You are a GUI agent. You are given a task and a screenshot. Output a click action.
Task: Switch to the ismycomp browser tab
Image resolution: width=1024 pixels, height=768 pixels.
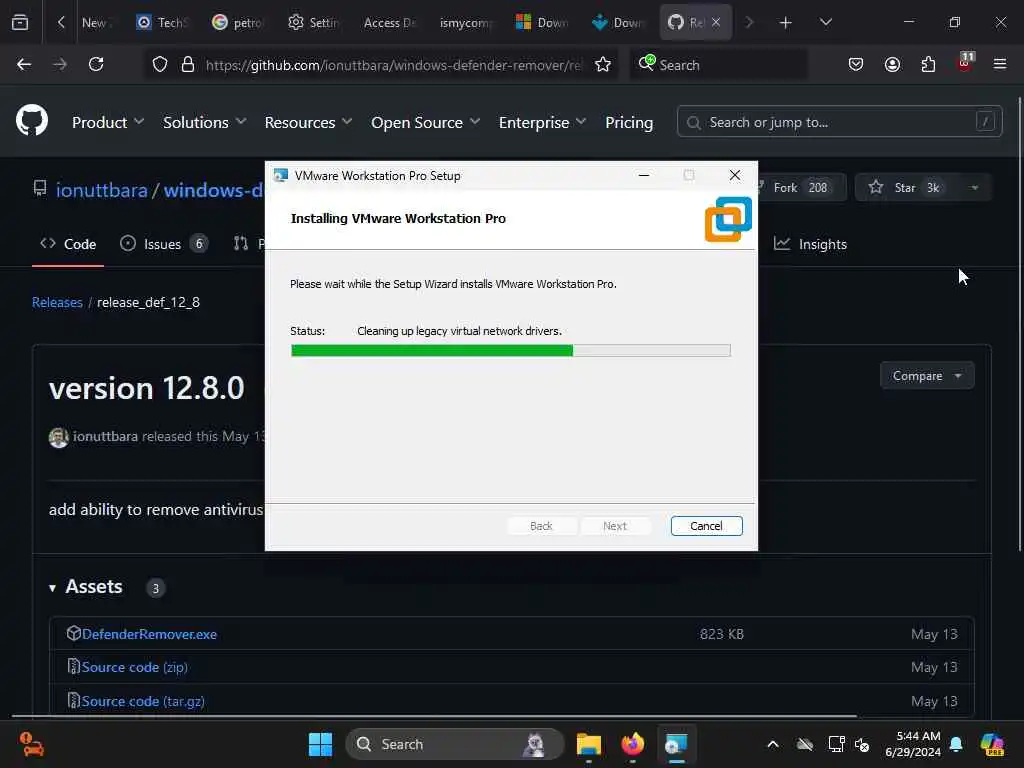[x=465, y=23]
